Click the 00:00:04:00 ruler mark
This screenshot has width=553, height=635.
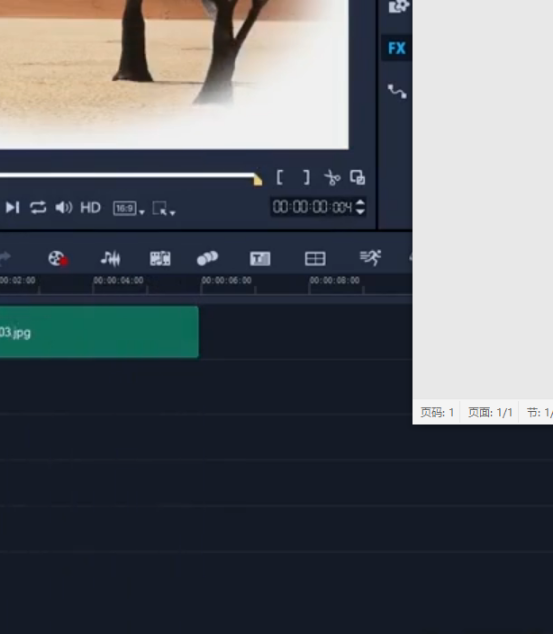pos(118,280)
